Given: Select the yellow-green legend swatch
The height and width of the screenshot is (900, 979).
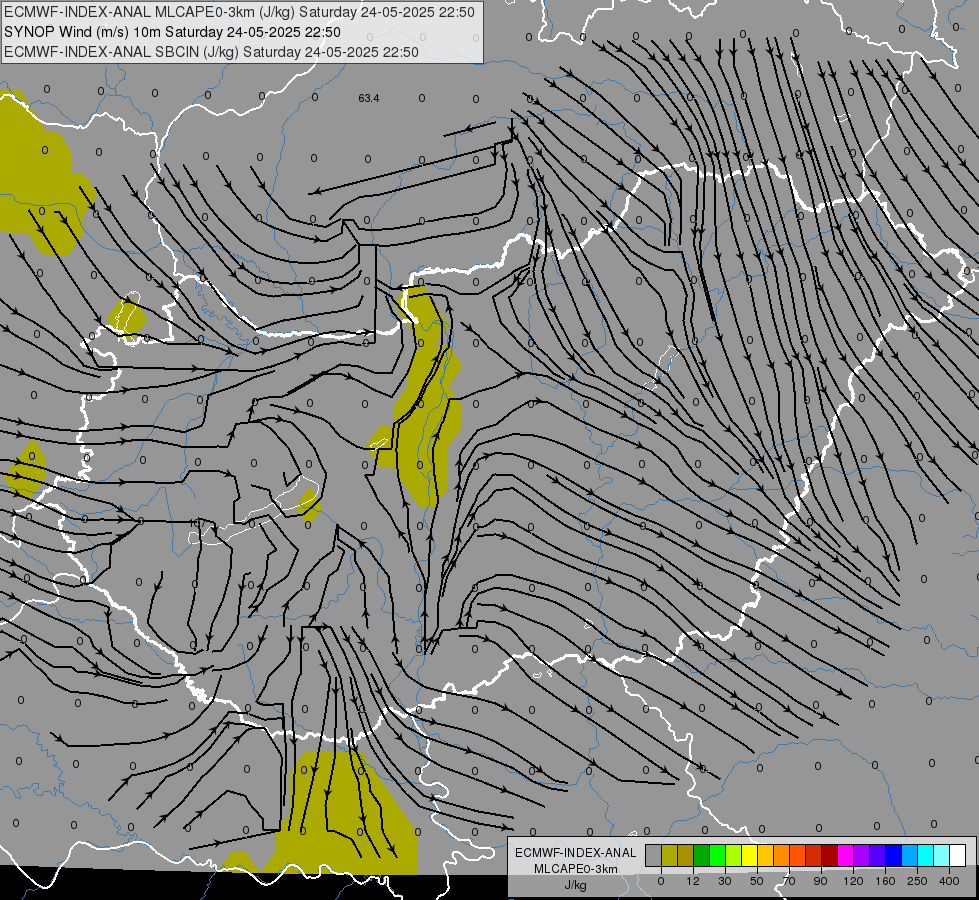Looking at the screenshot, I should [734, 856].
